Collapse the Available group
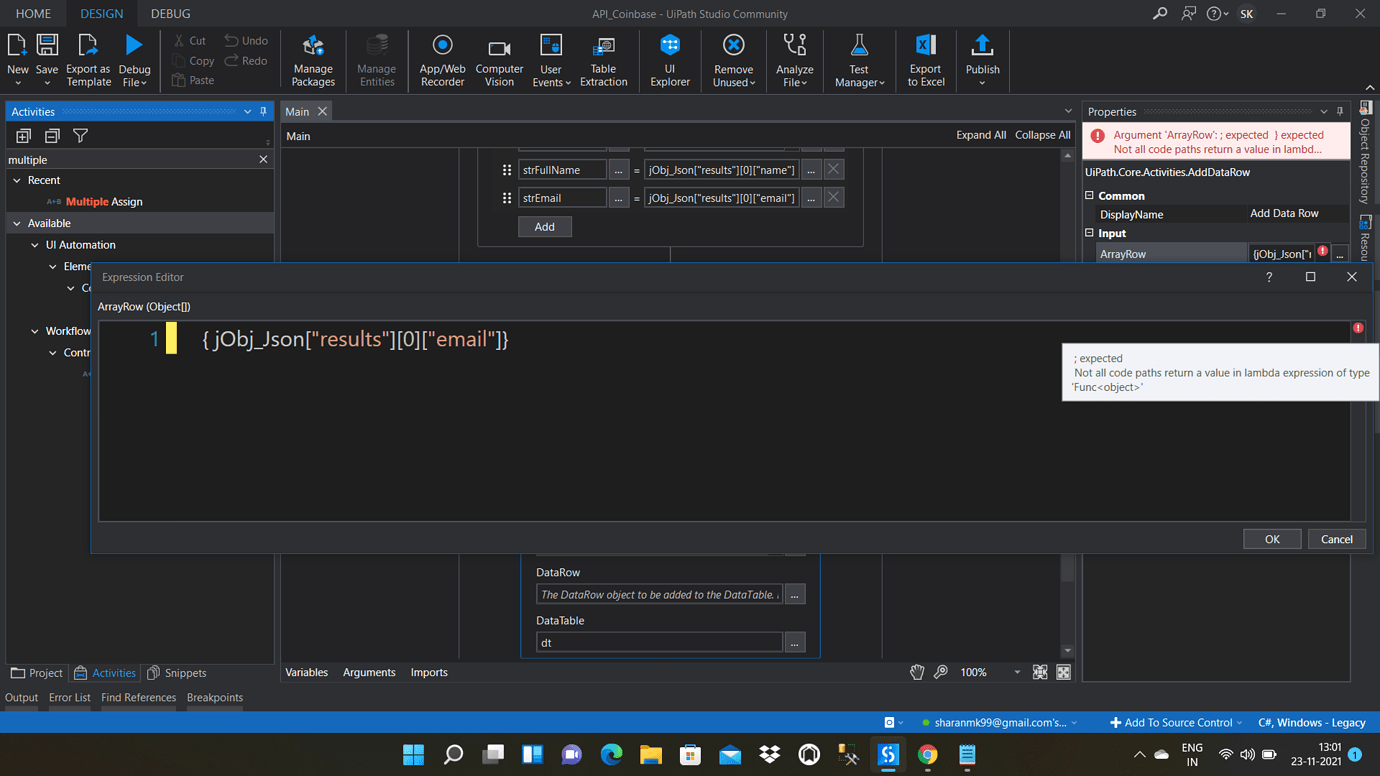 [x=17, y=224]
